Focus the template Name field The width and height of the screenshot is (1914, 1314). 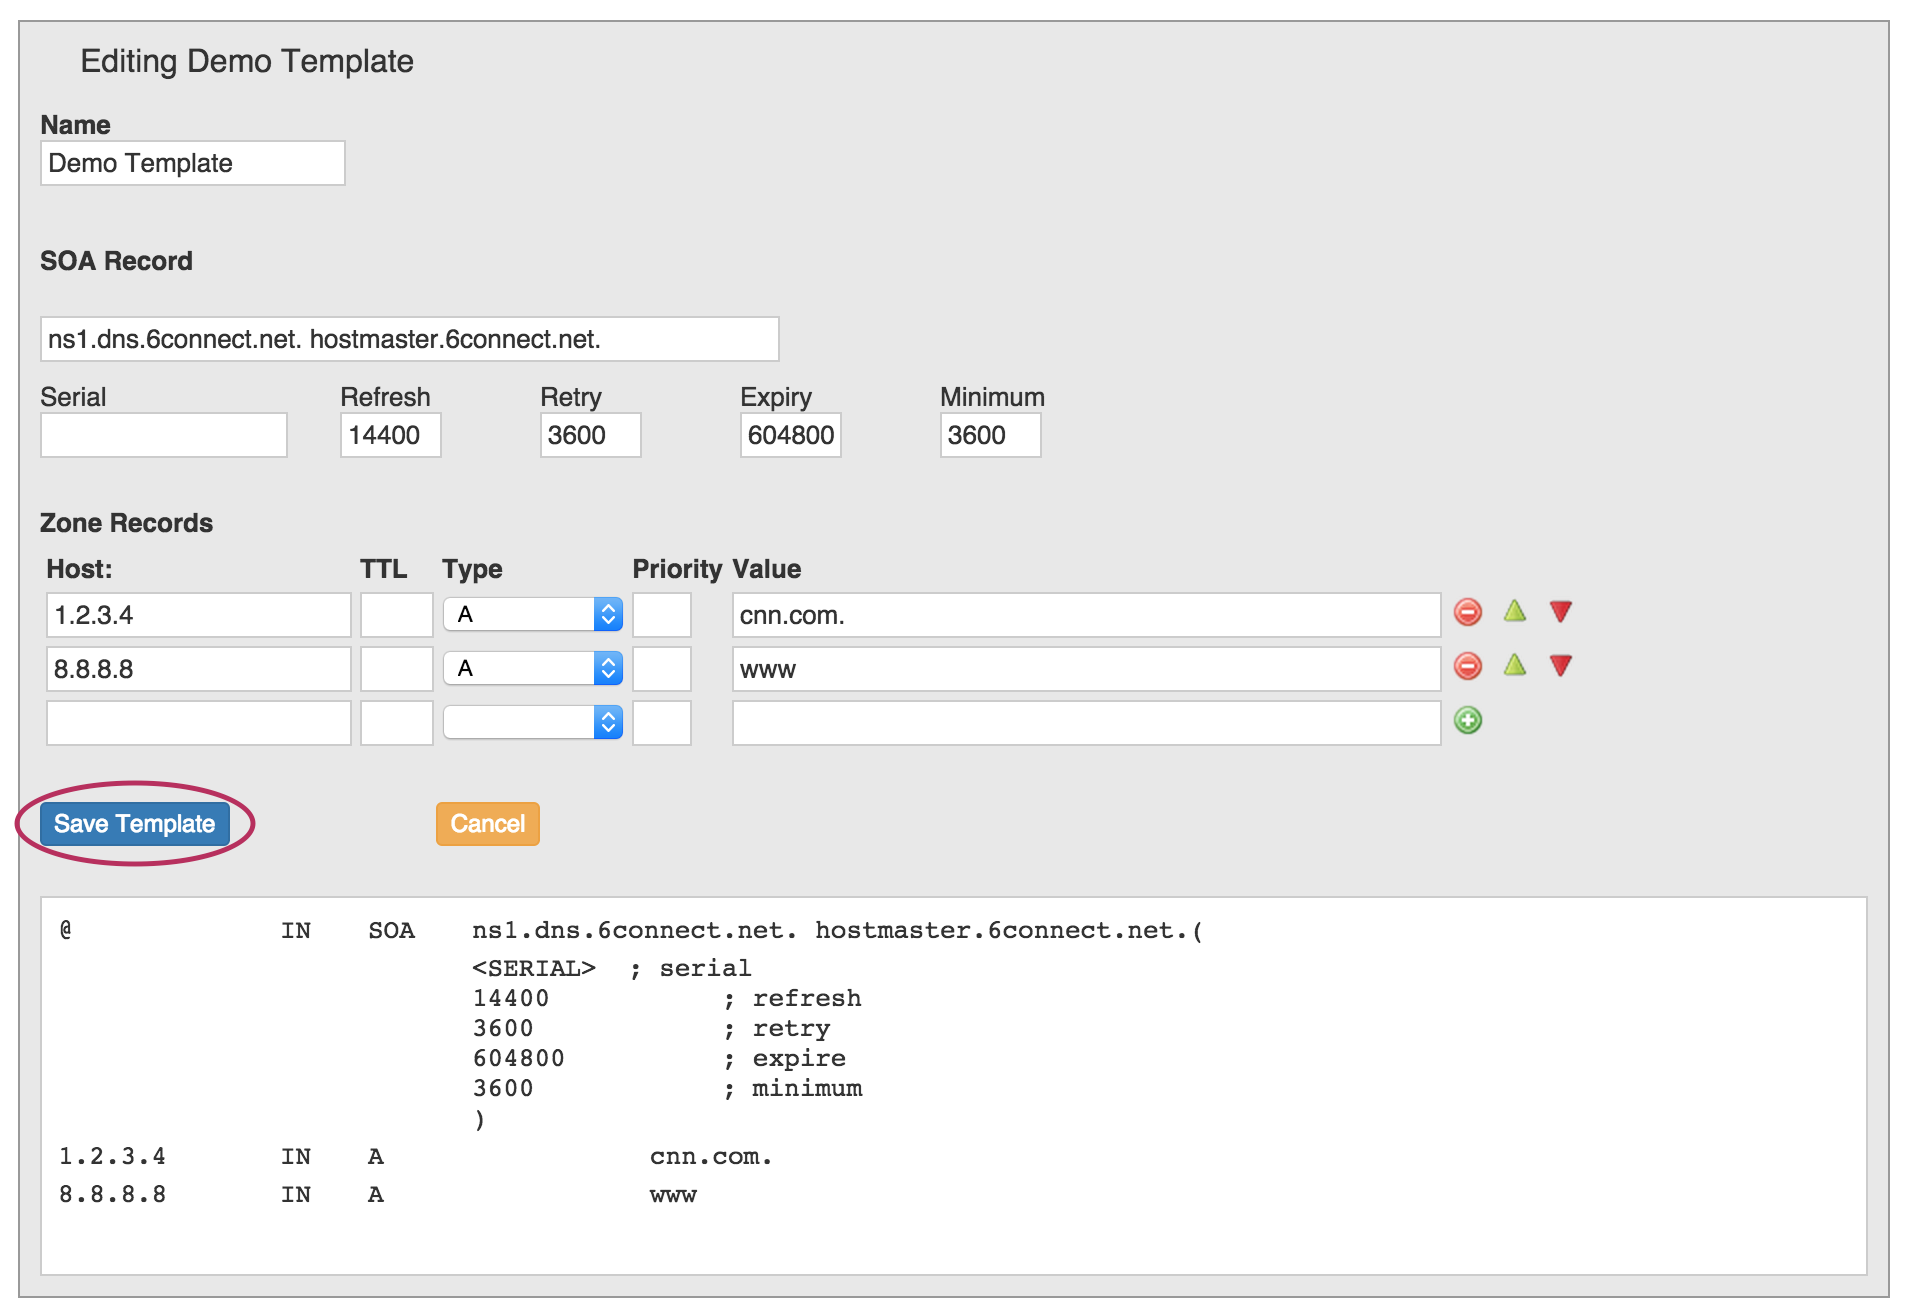point(192,164)
